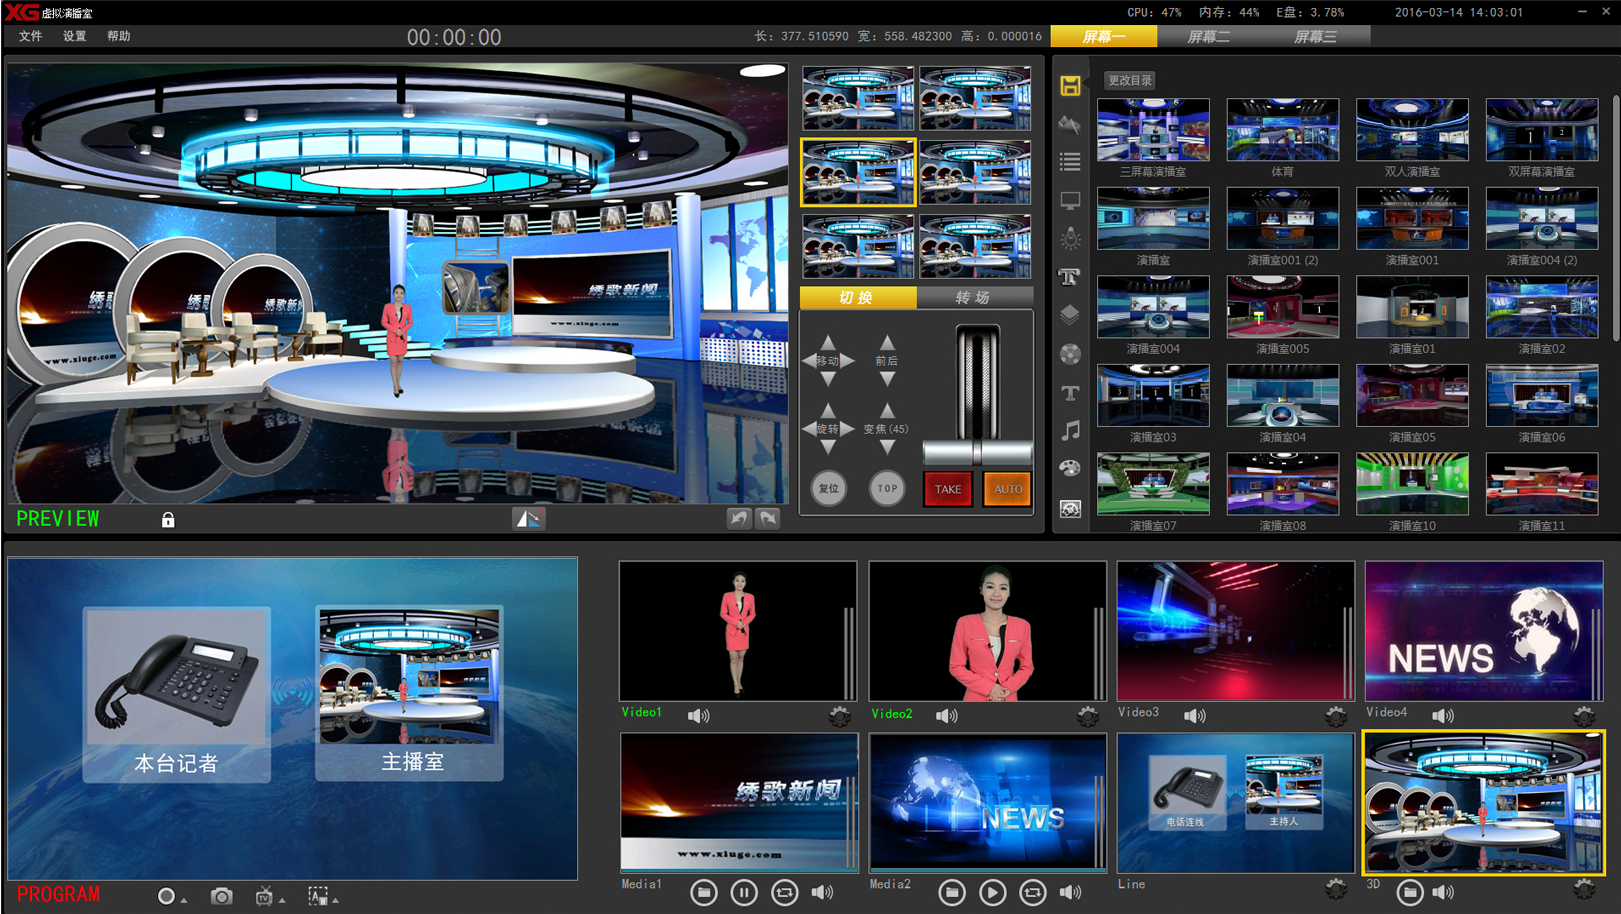Open the light bulb lighting panel

(x=1070, y=239)
